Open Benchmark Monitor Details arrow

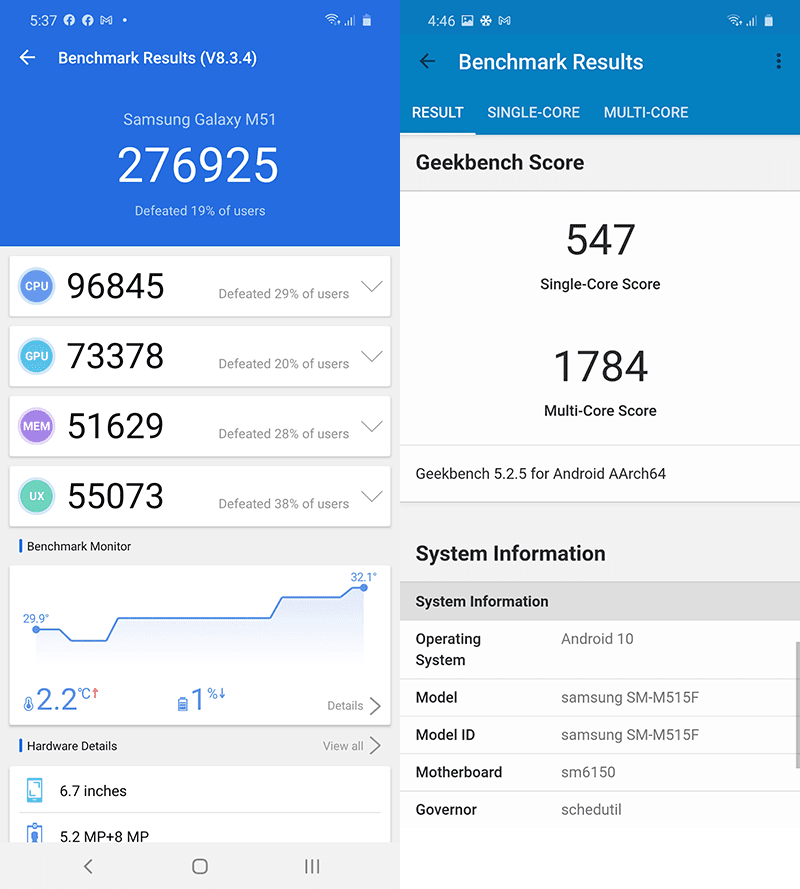[375, 706]
